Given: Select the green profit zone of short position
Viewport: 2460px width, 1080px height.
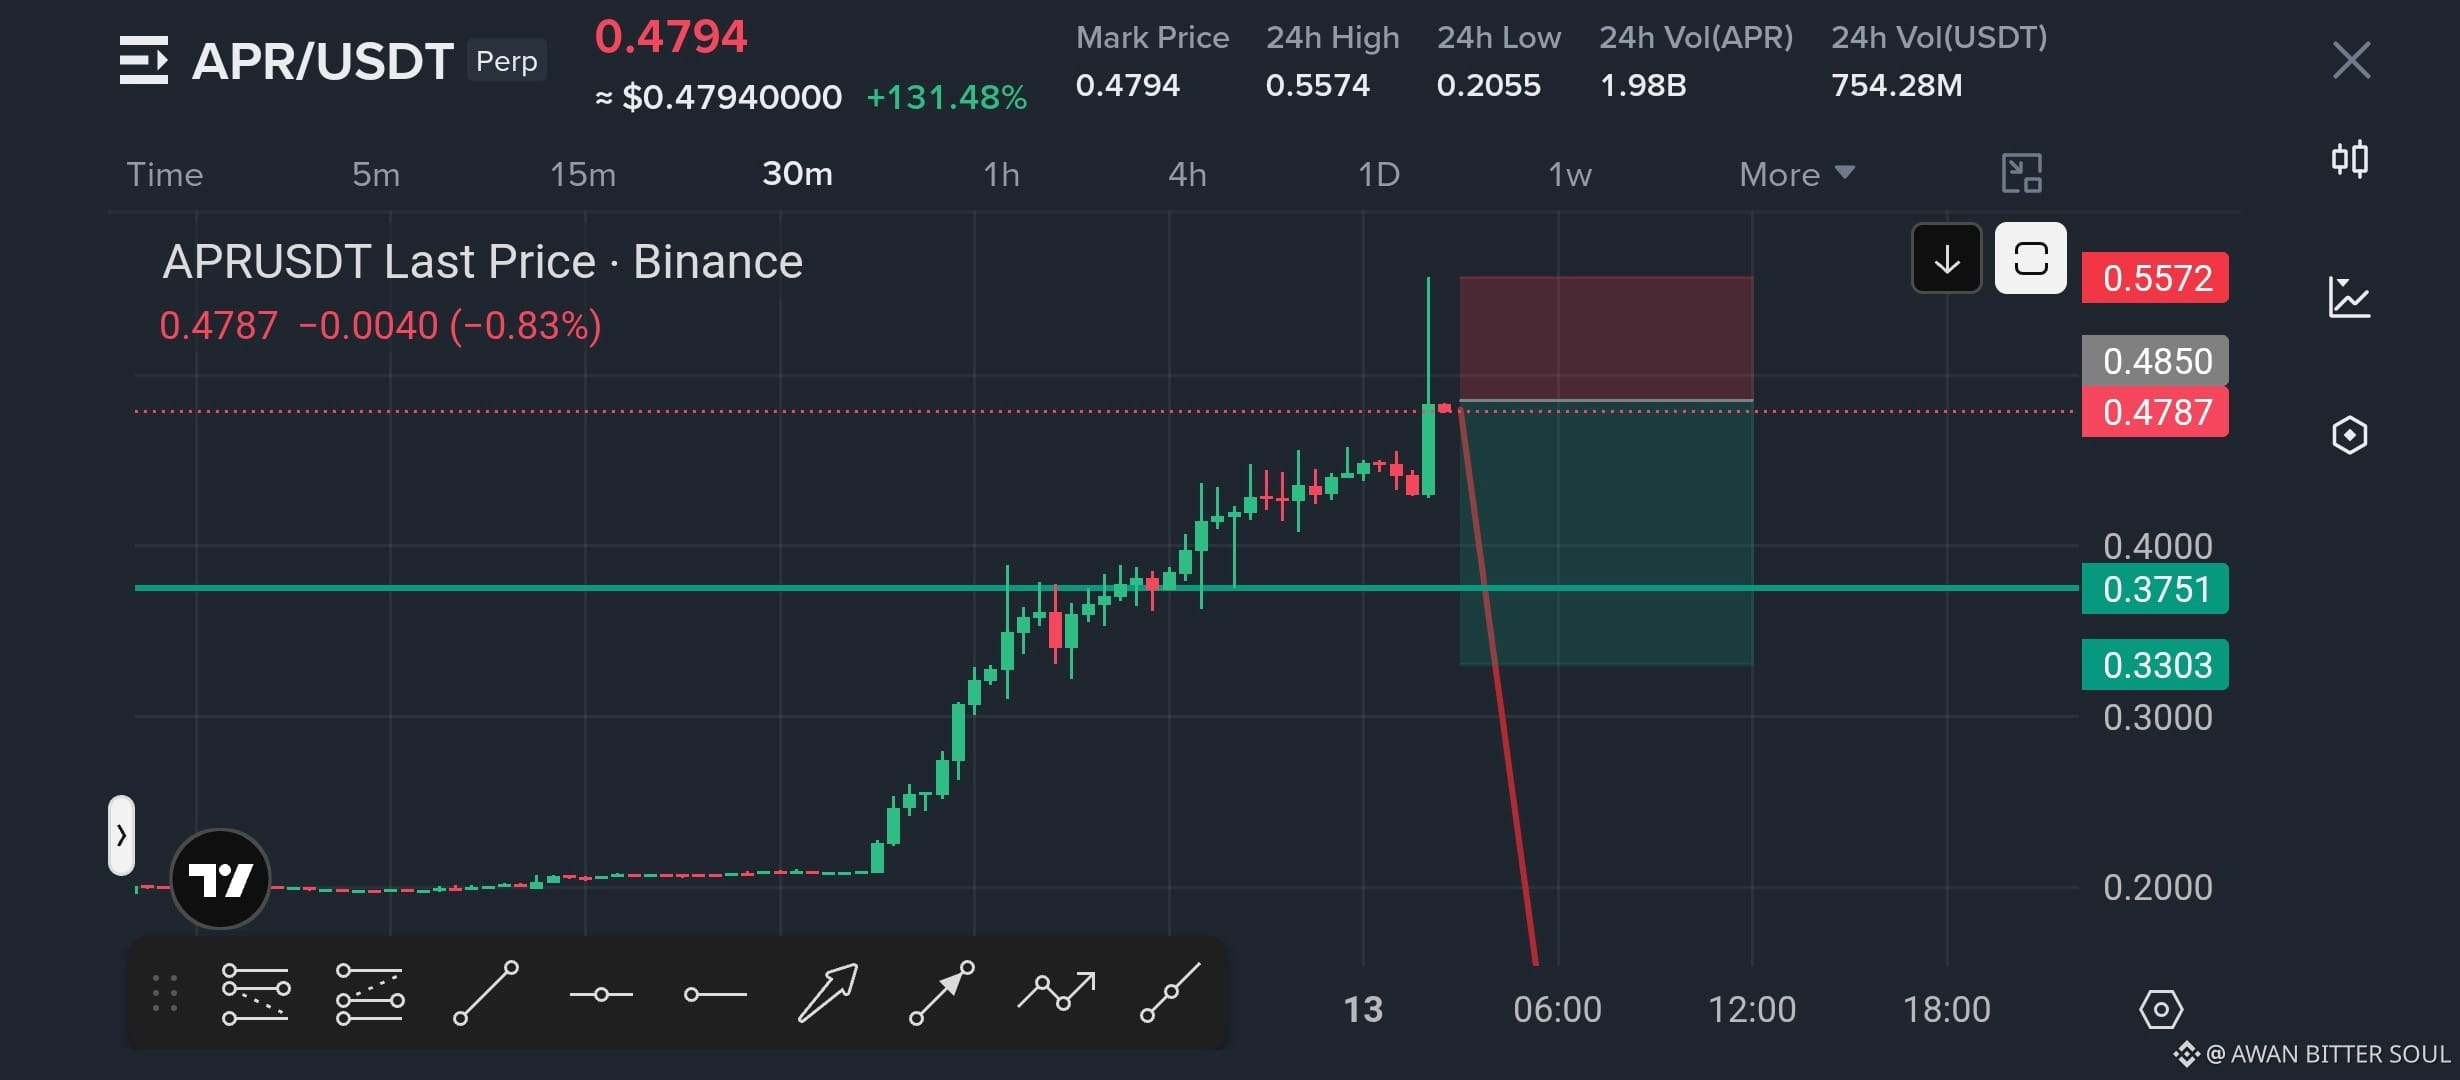Looking at the screenshot, I should (1606, 533).
